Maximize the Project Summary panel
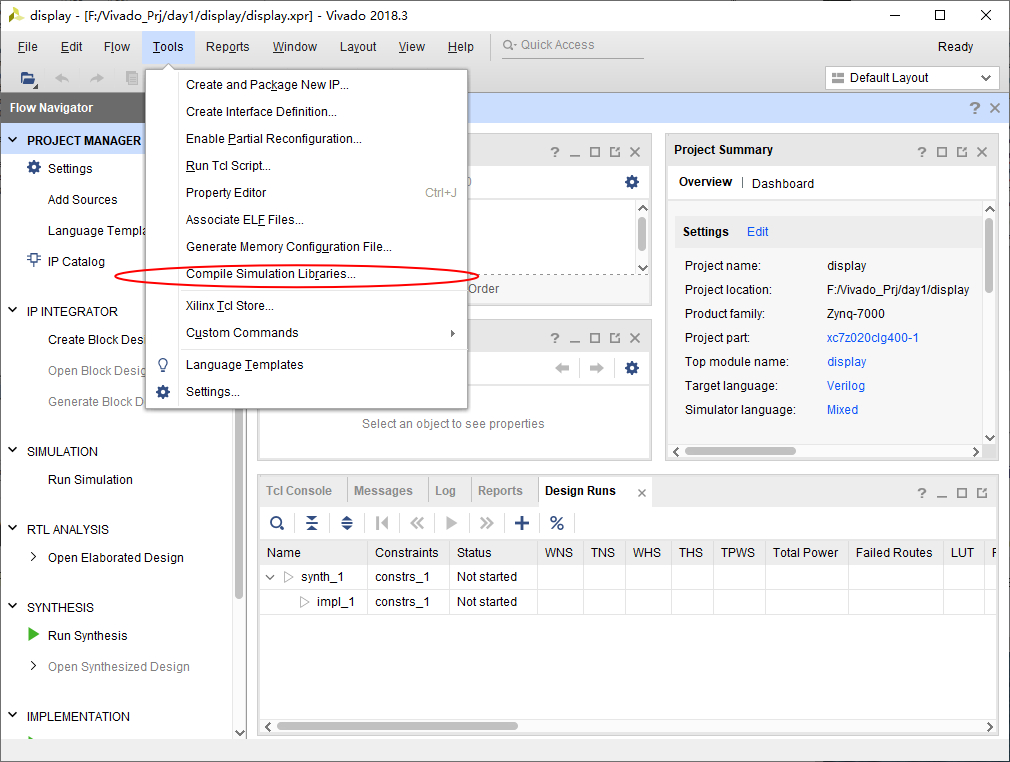The image size is (1010, 762). click(942, 152)
